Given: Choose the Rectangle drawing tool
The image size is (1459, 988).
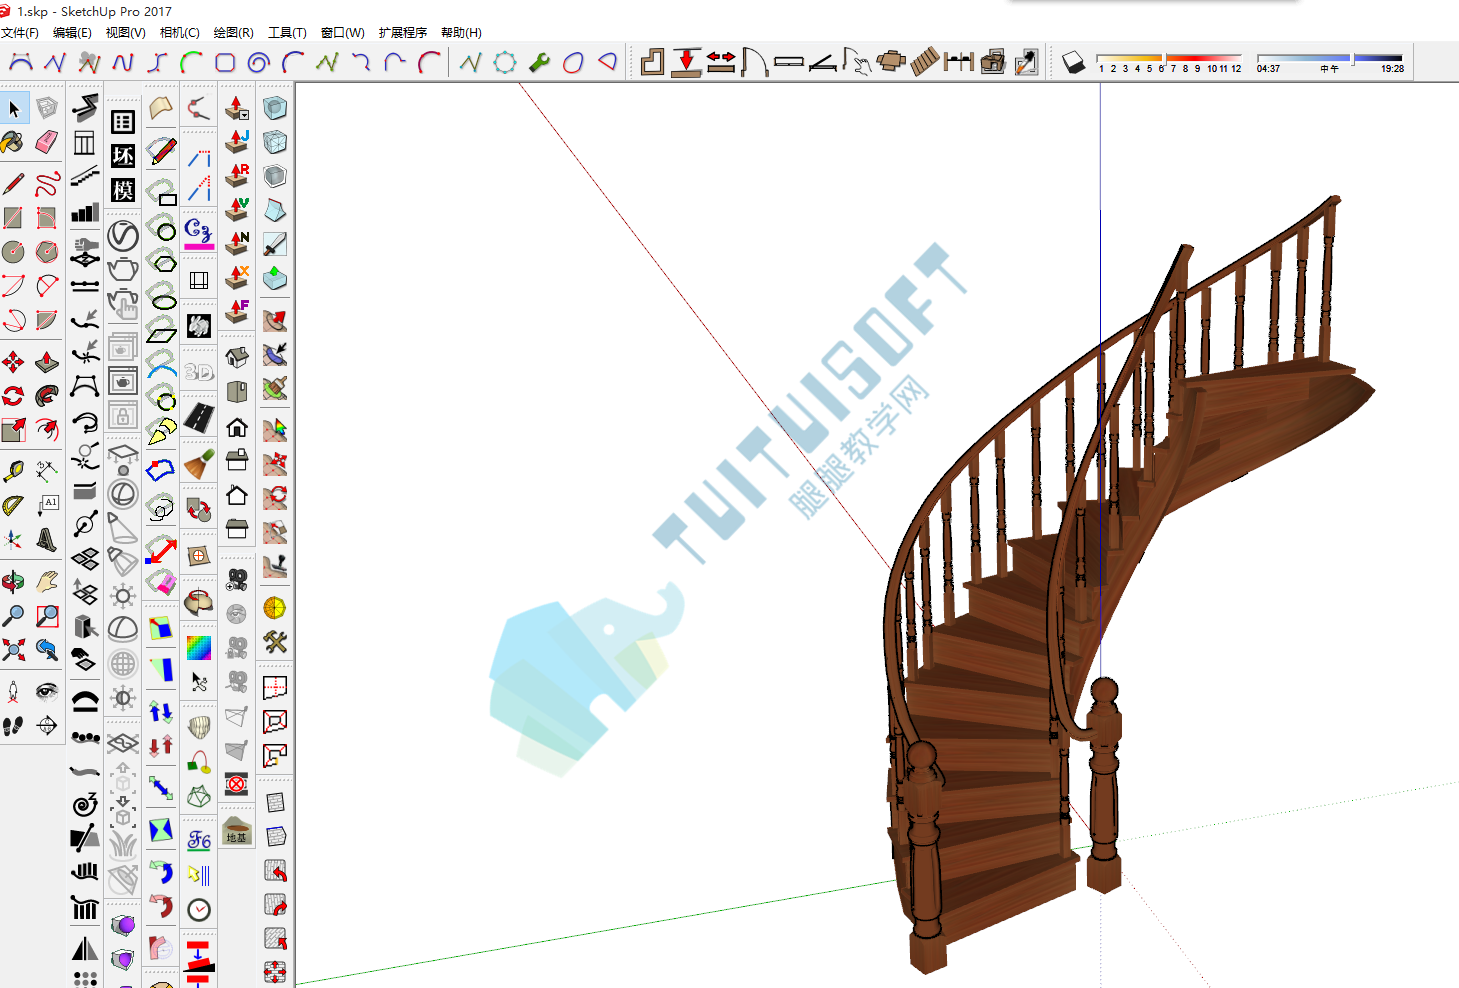Looking at the screenshot, I should [13, 218].
